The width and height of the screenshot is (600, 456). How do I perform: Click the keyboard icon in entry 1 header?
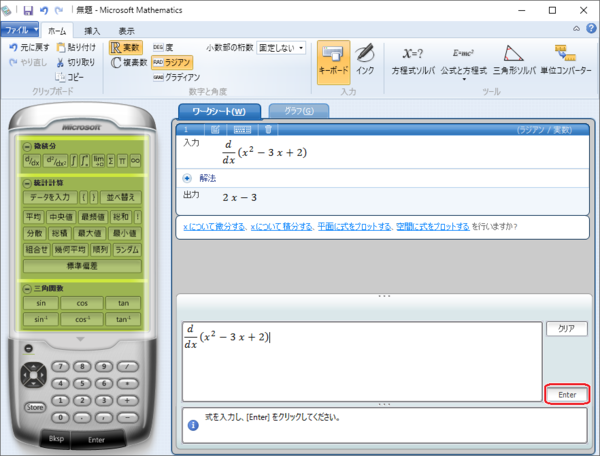(242, 130)
